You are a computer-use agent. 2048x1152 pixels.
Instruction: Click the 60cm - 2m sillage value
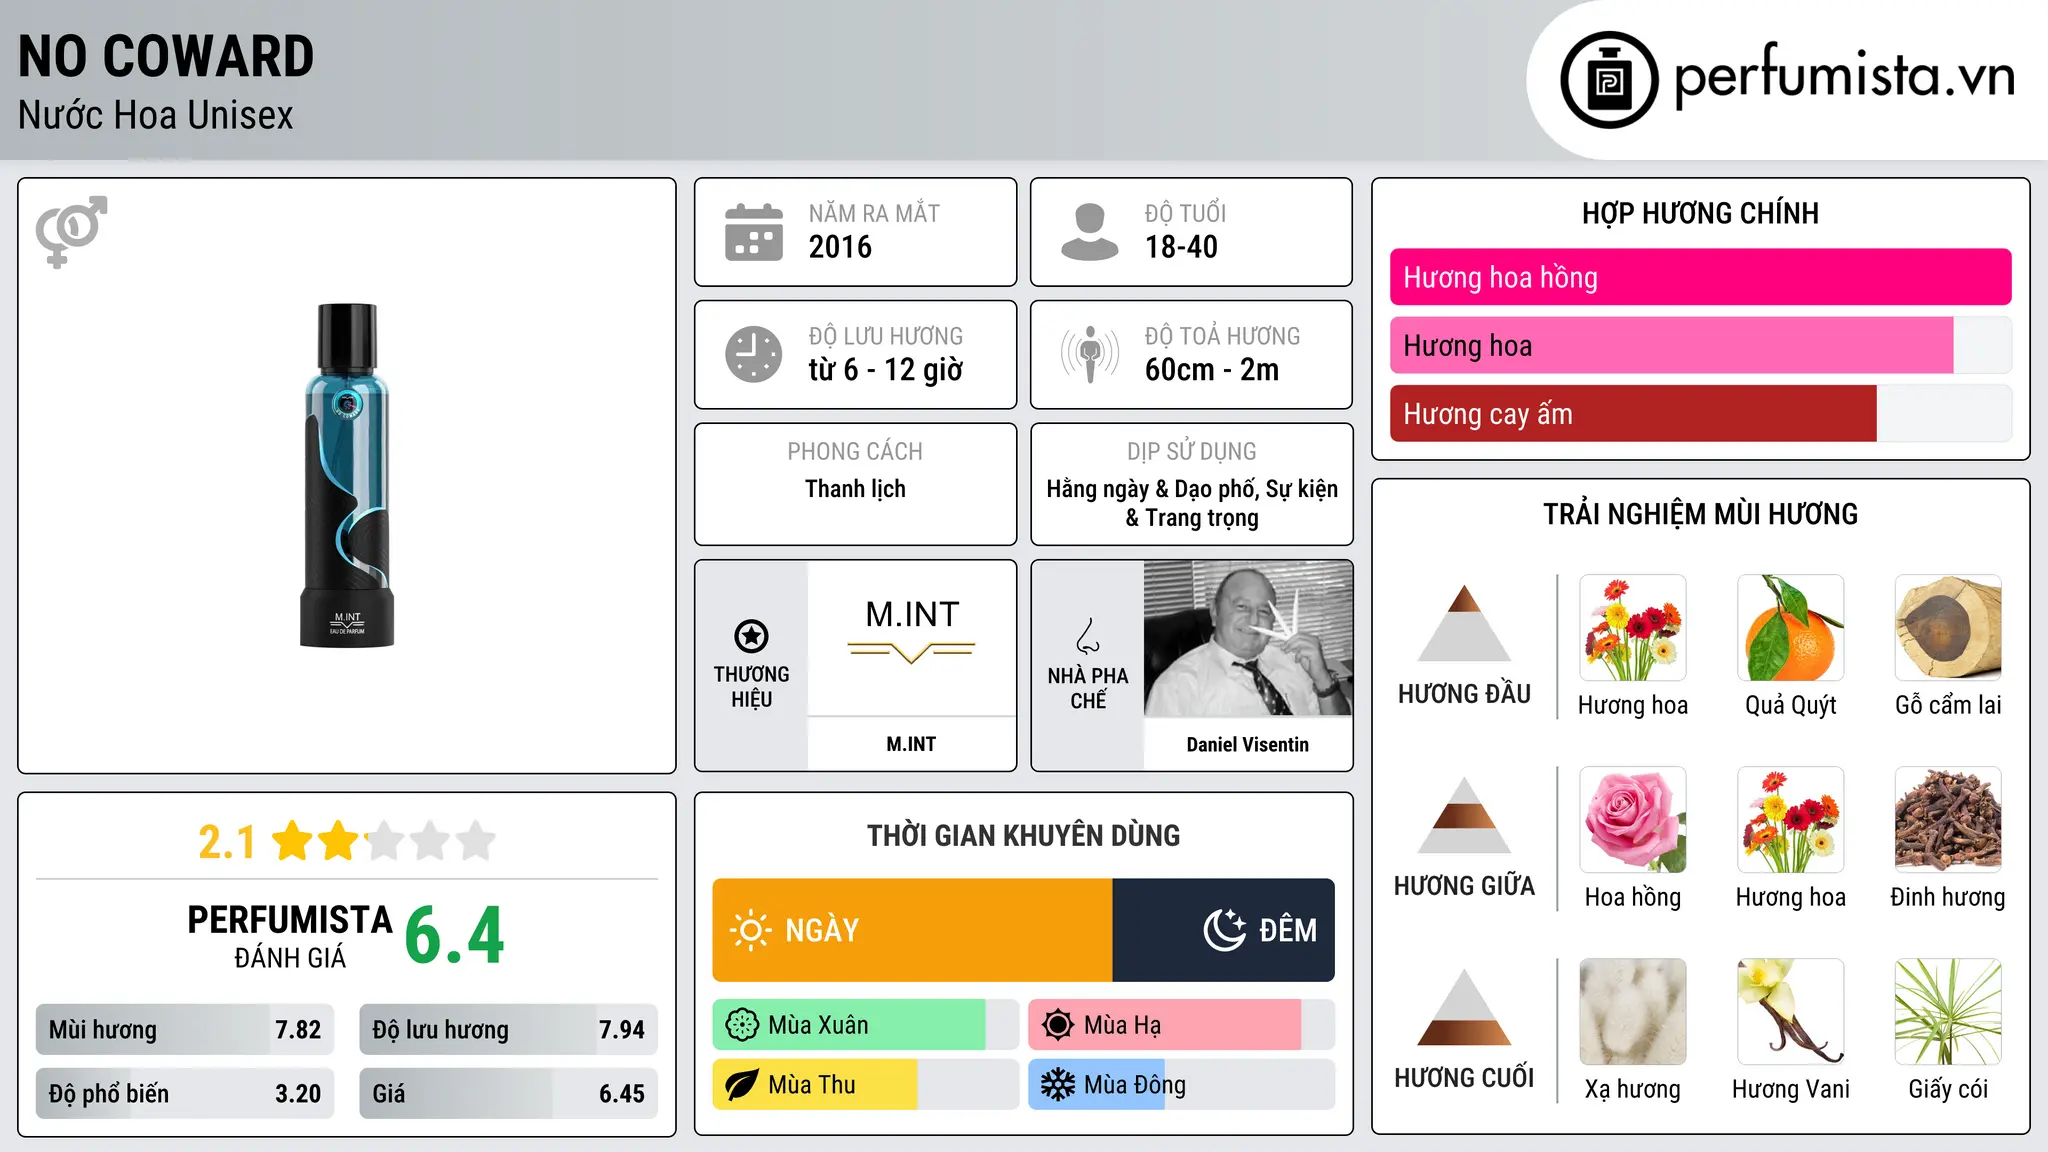[1212, 370]
